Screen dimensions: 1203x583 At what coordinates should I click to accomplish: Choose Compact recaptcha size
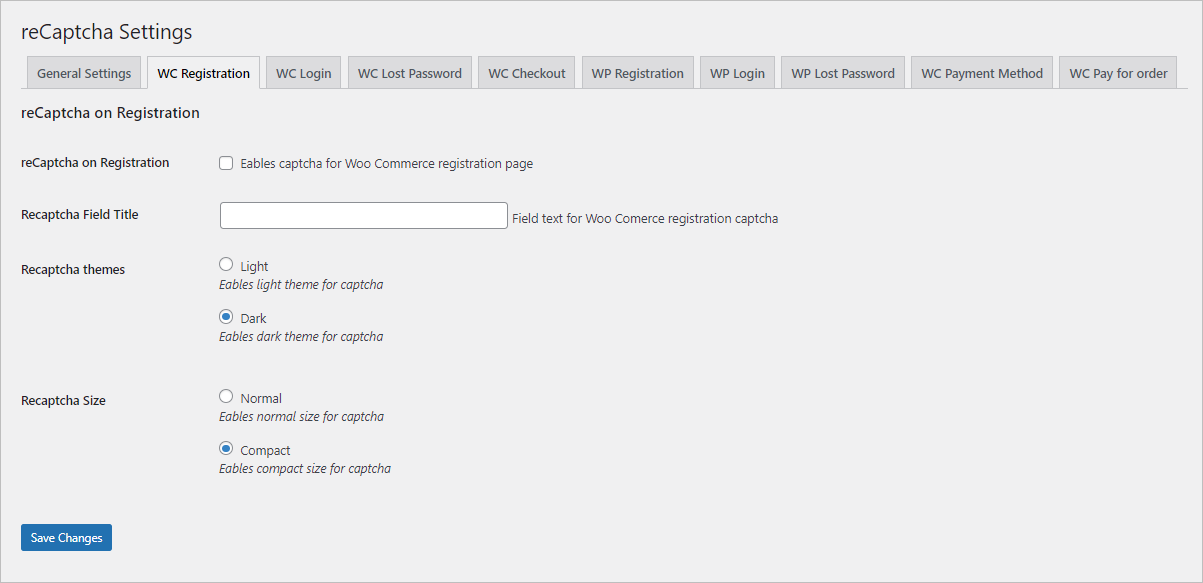click(226, 448)
